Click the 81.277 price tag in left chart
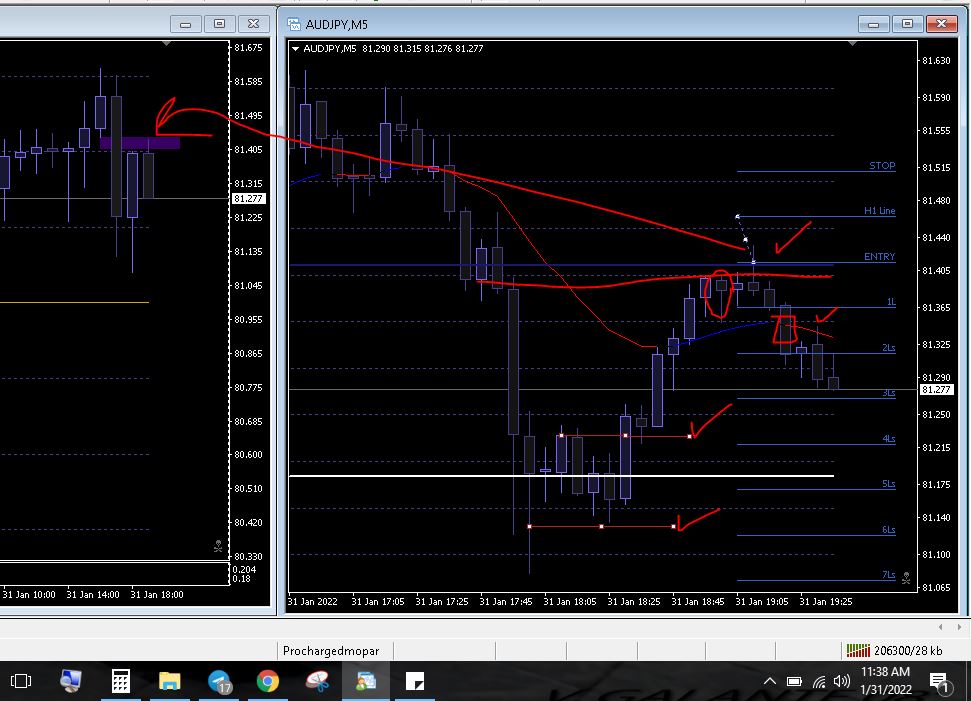971x701 pixels. tap(248, 199)
